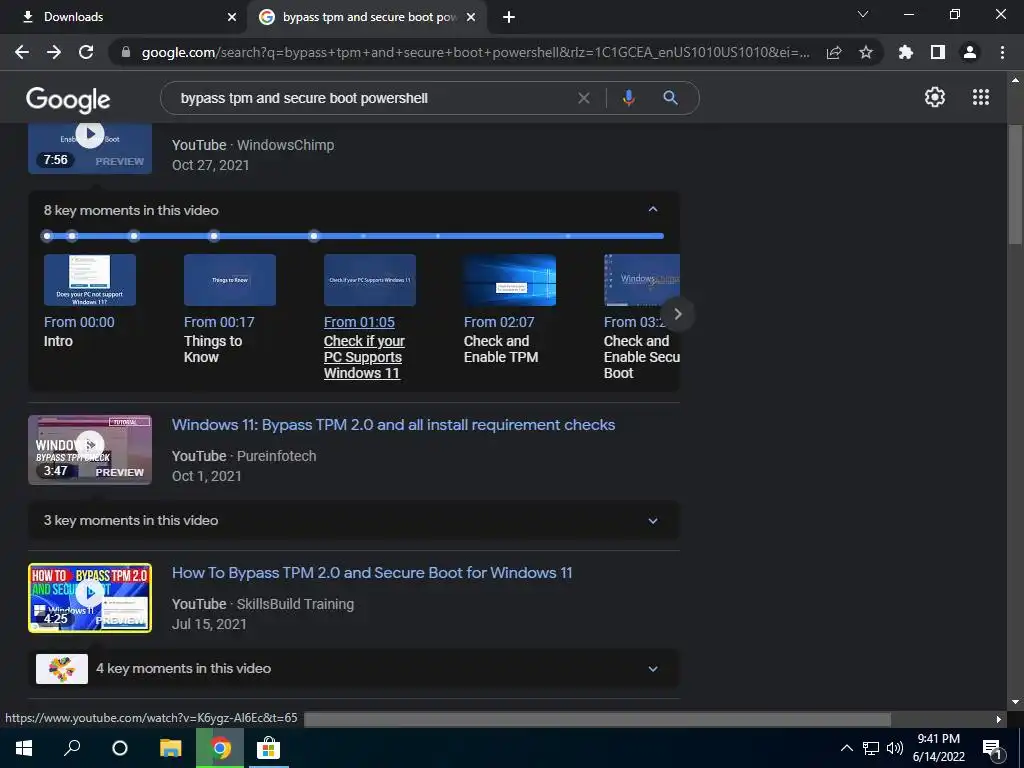The height and width of the screenshot is (768, 1024).
Task: Open the Chrome icon in the taskbar
Action: [x=220, y=748]
